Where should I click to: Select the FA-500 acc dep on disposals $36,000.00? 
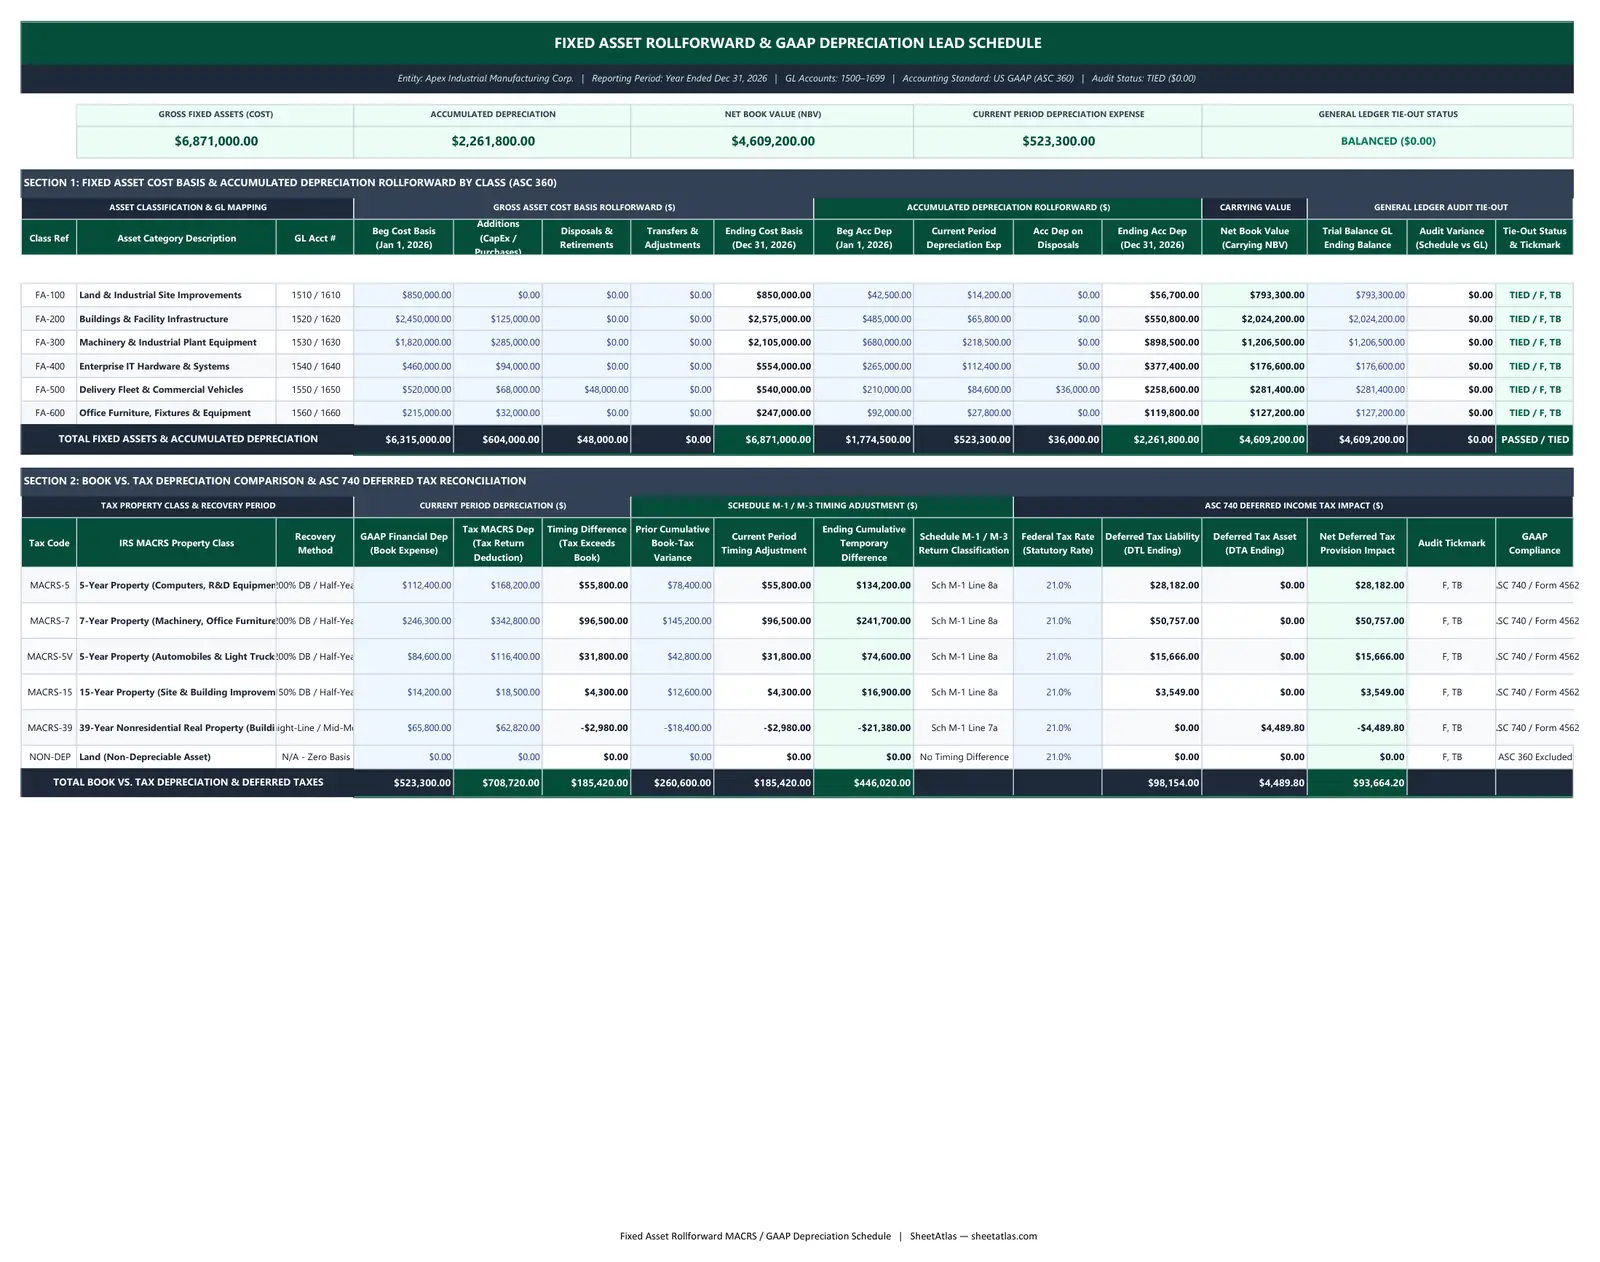point(1057,390)
